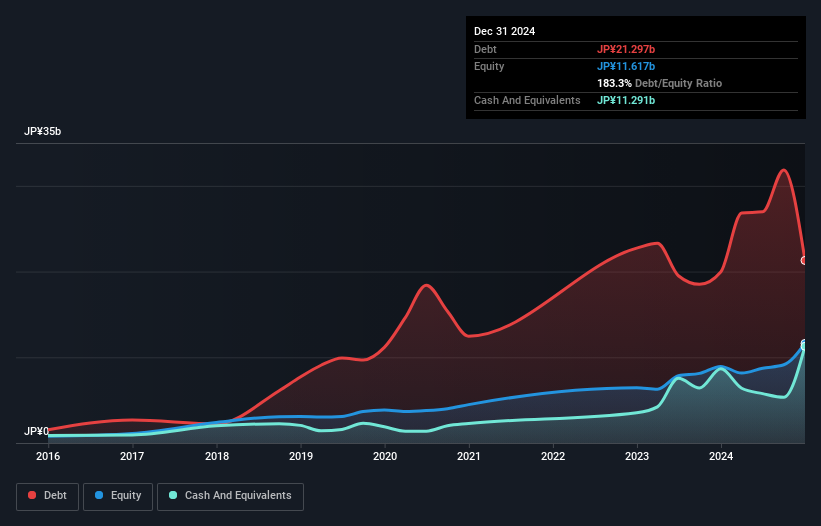Click the Debt row label in tooltip
Screen dimensions: 821x526
pos(485,49)
